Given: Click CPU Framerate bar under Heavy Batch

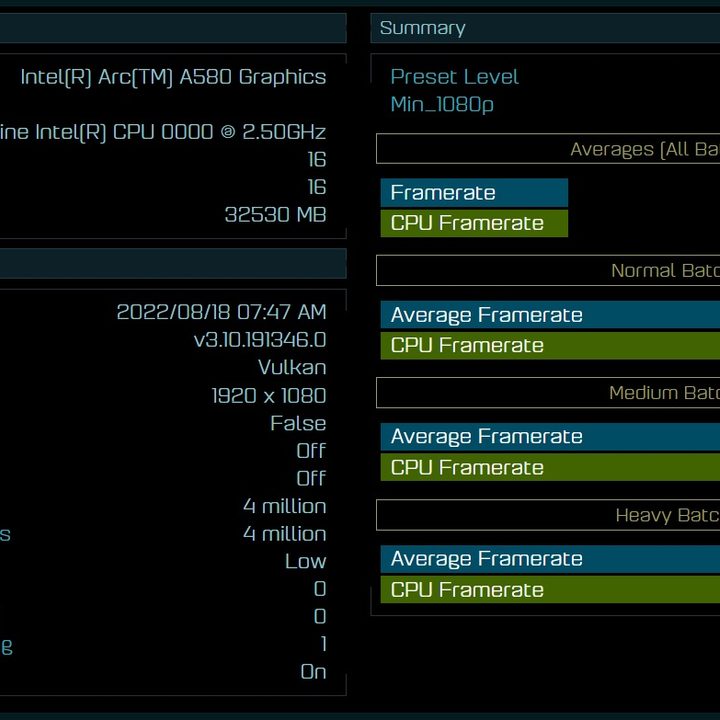Looking at the screenshot, I should (550, 590).
